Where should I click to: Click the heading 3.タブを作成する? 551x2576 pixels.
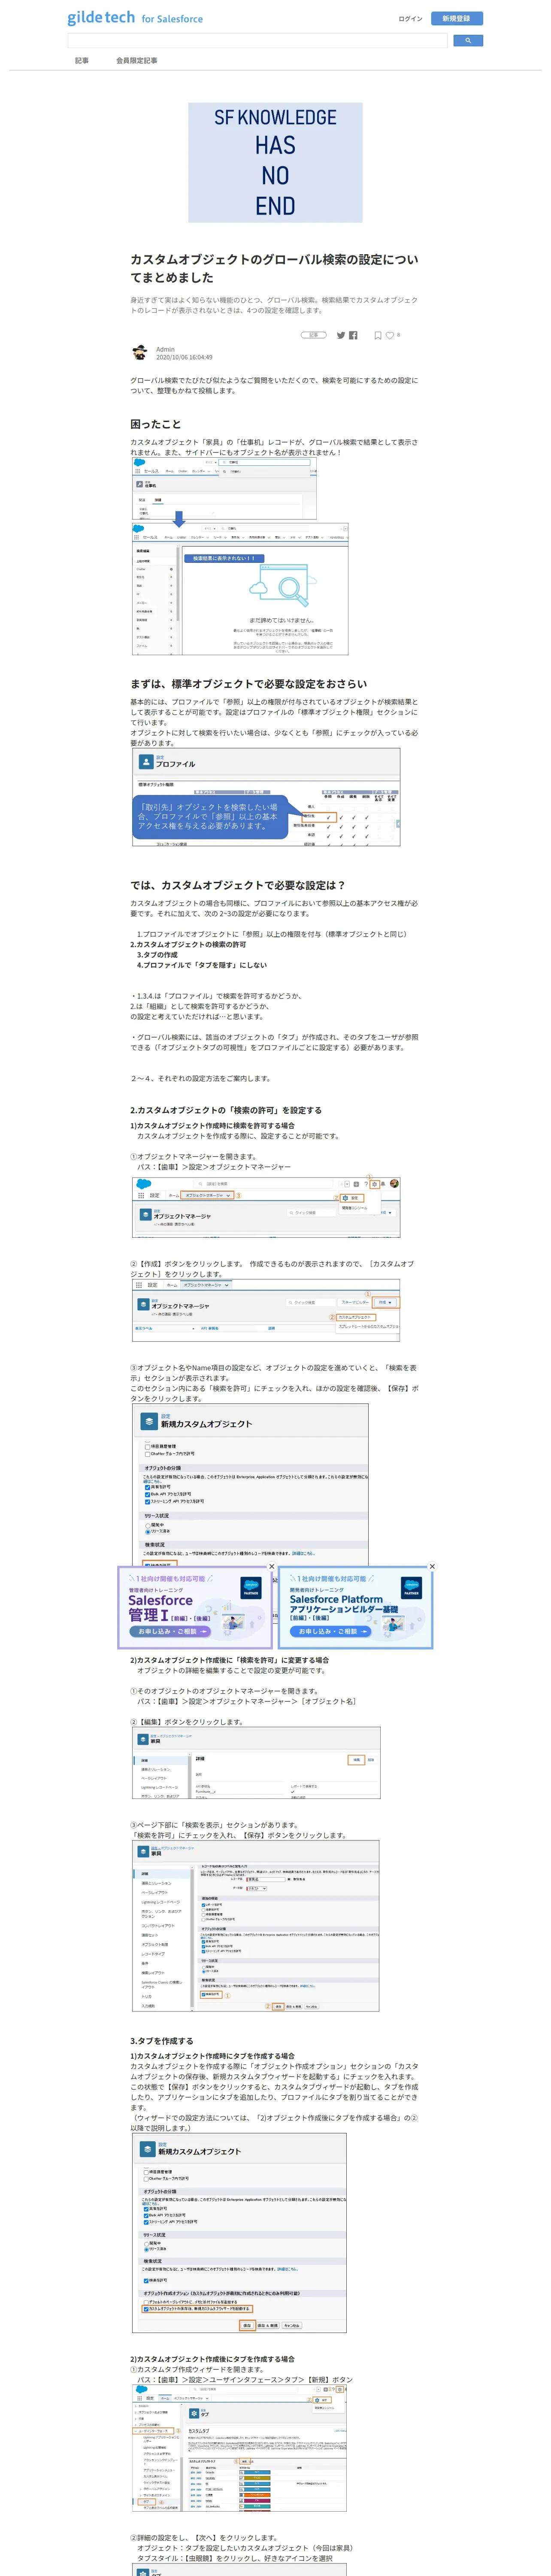coord(162,2041)
